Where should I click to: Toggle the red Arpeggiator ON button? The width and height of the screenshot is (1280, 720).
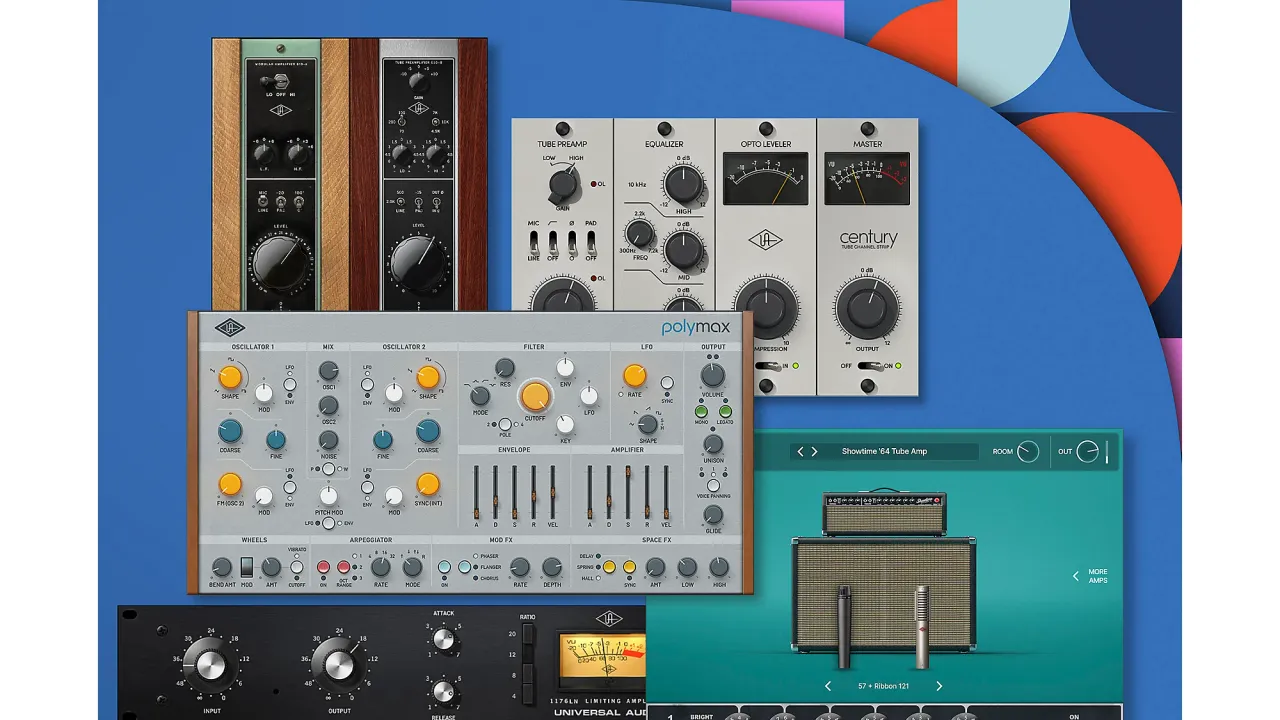(x=323, y=567)
